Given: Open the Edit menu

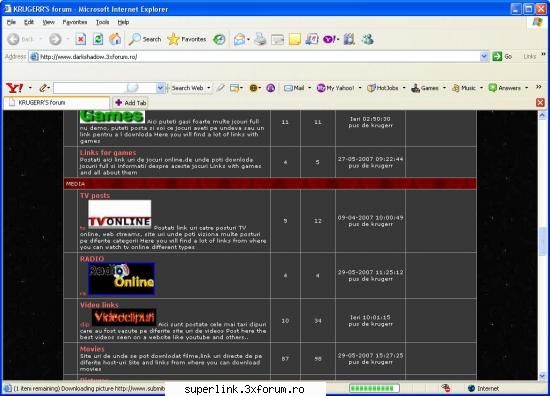Looking at the screenshot, I should [x=29, y=22].
